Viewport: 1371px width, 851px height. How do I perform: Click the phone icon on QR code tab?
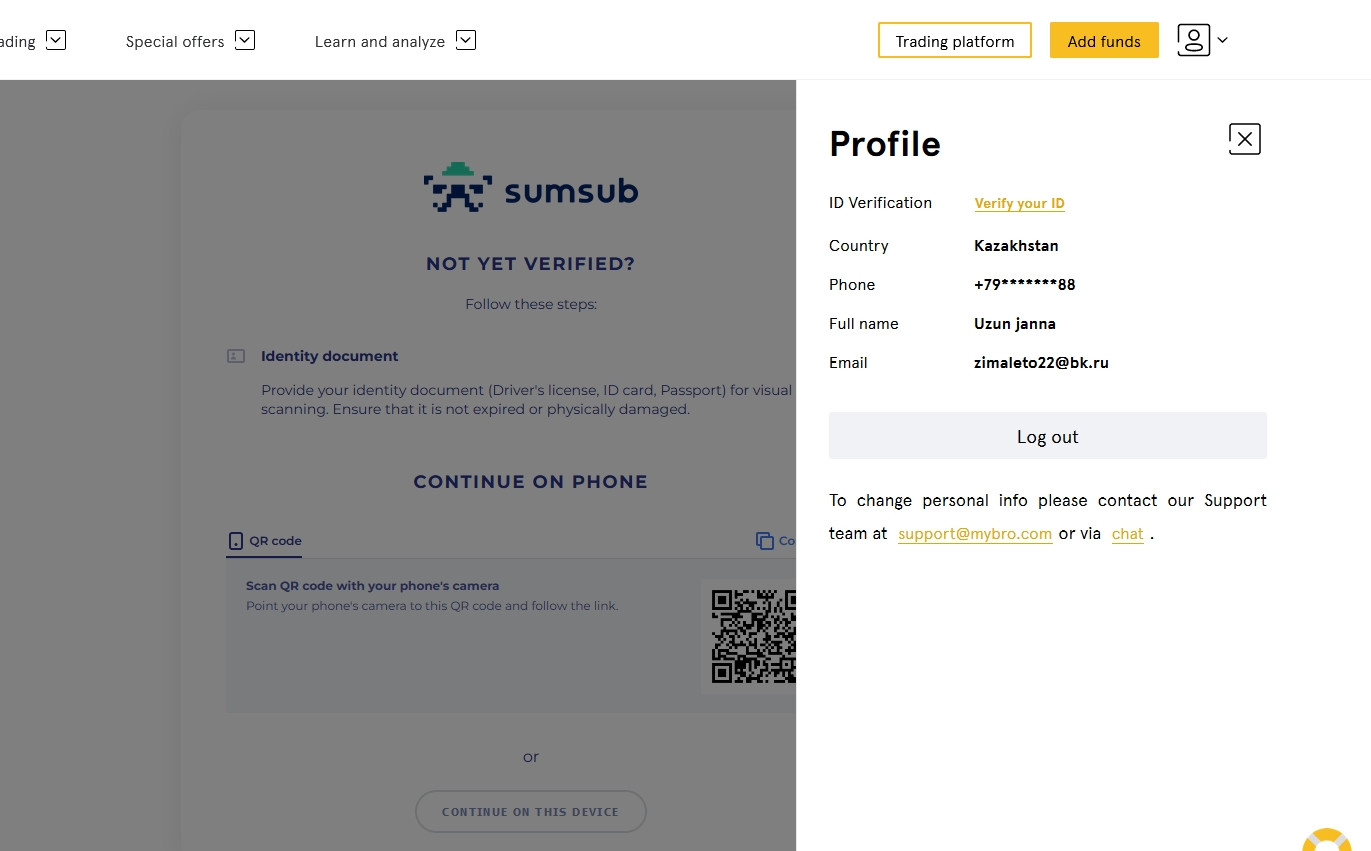click(236, 541)
